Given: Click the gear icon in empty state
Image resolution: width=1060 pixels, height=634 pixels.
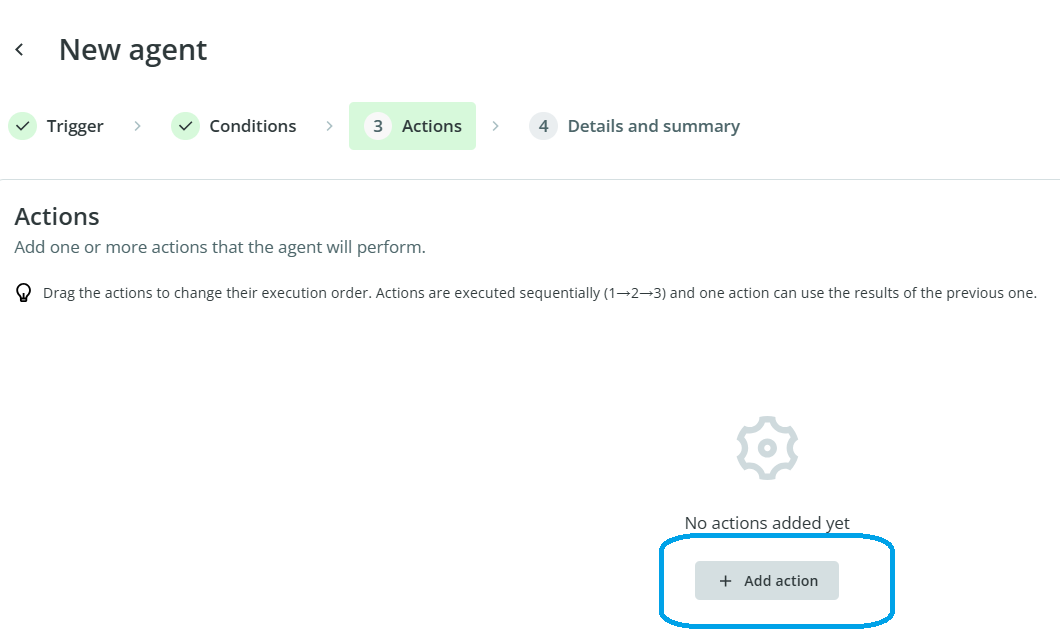Looking at the screenshot, I should (x=767, y=447).
